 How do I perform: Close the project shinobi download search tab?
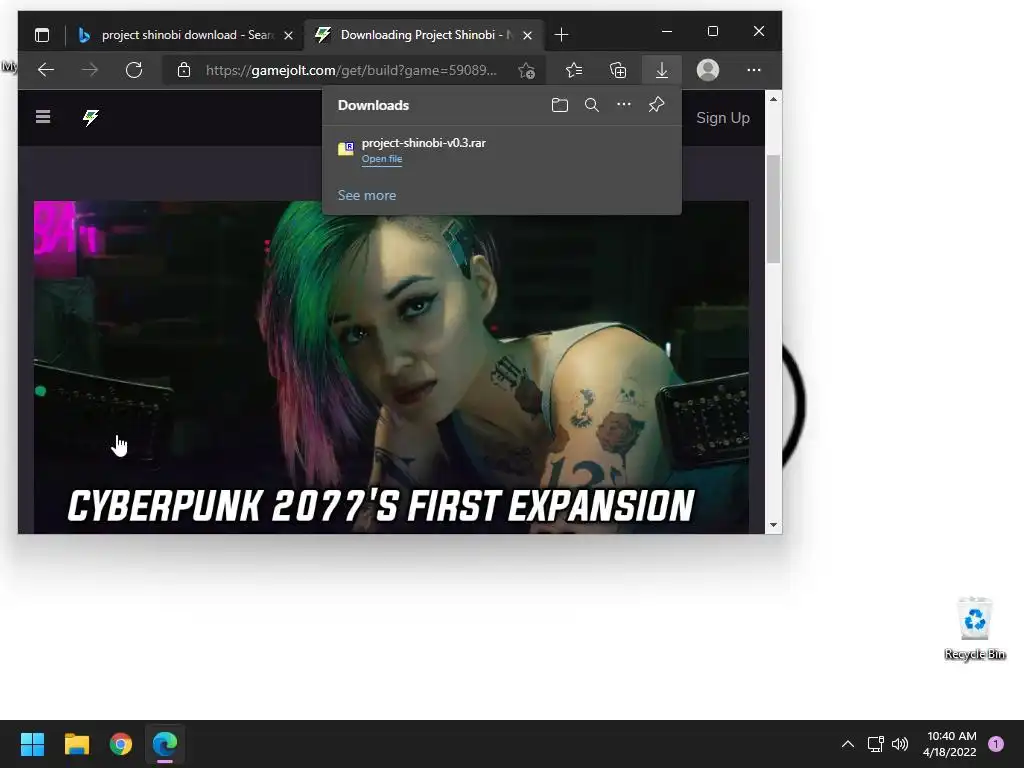point(288,35)
